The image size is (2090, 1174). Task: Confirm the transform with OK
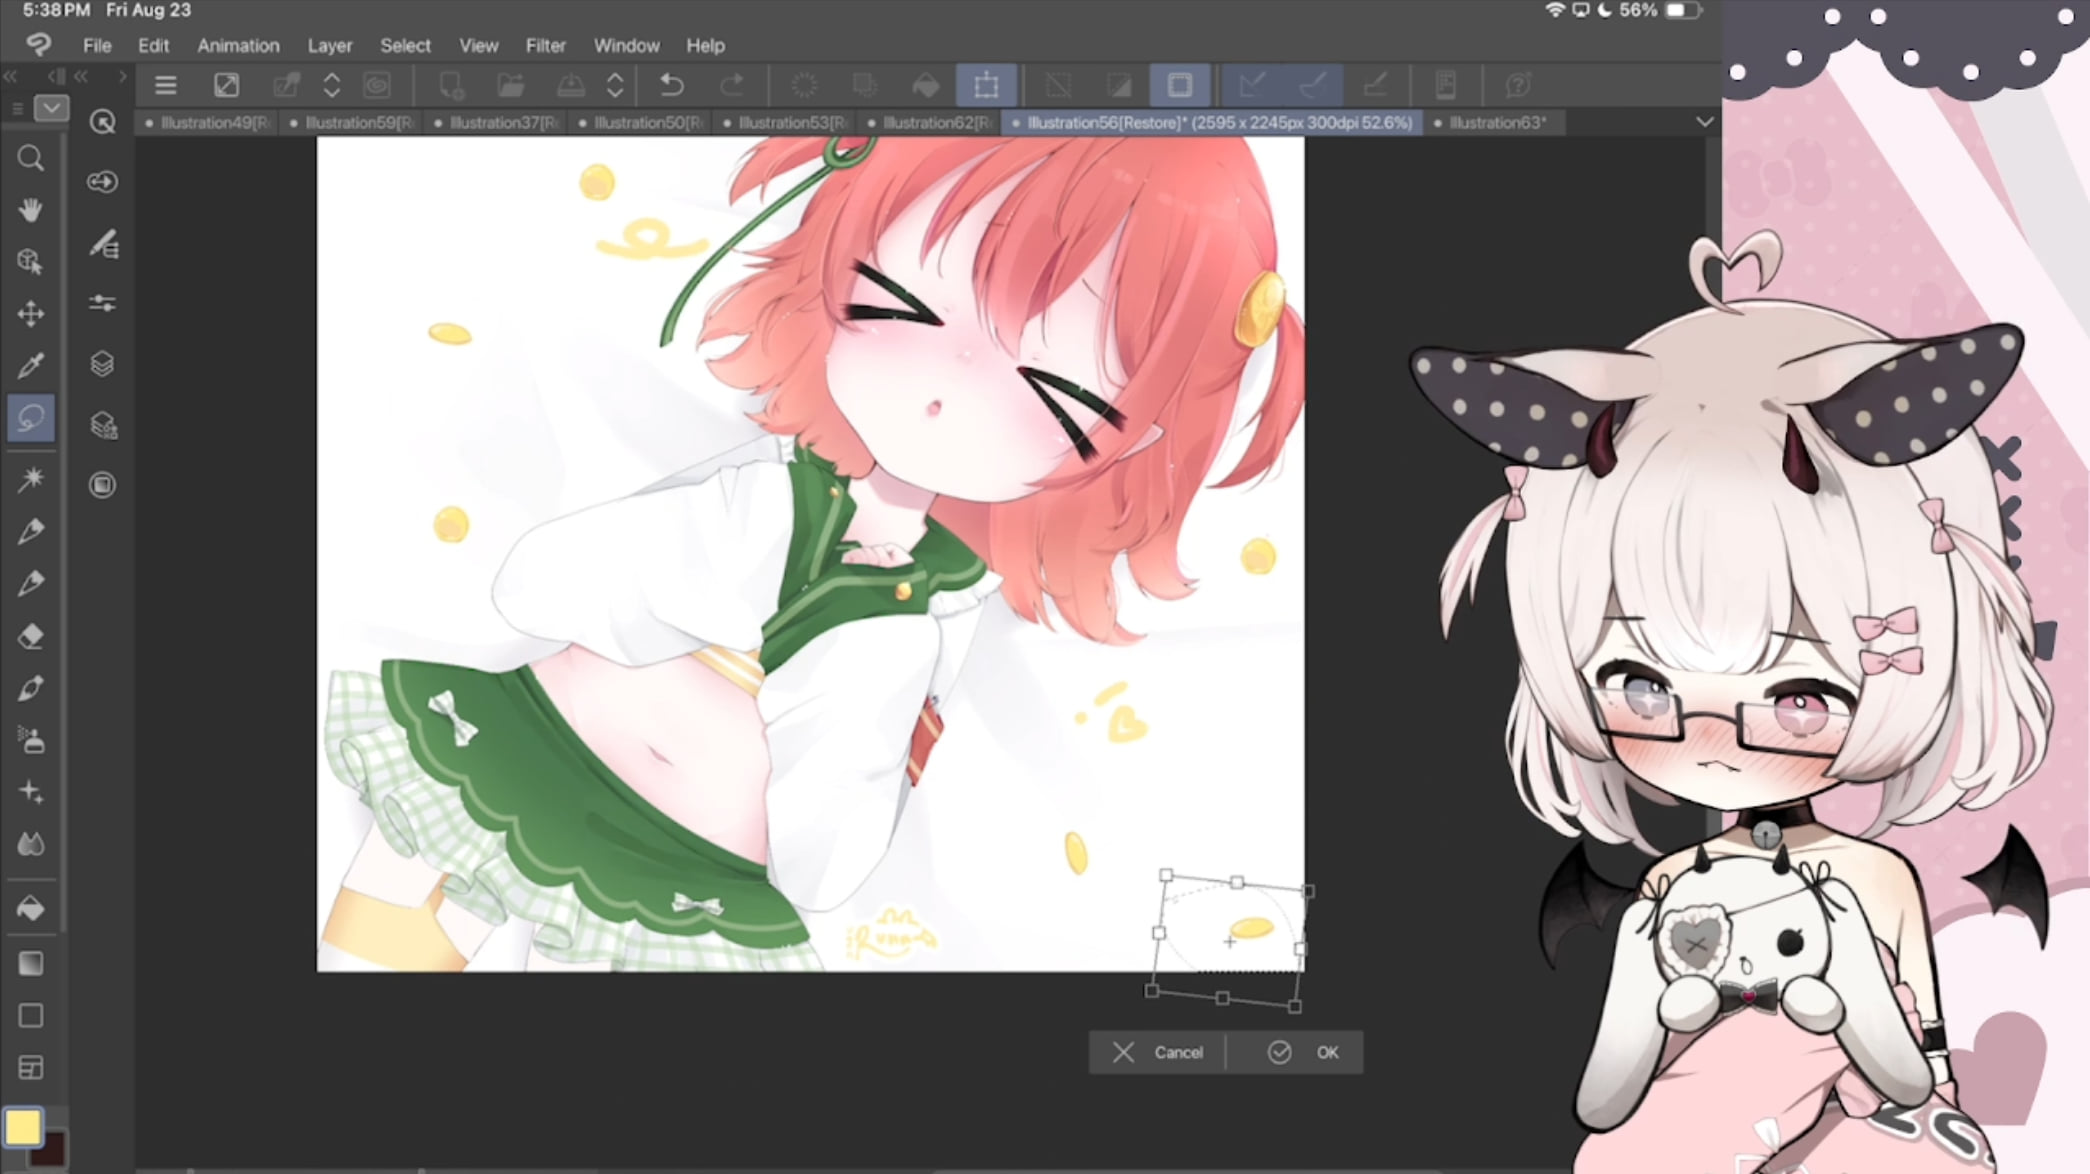coord(1302,1052)
